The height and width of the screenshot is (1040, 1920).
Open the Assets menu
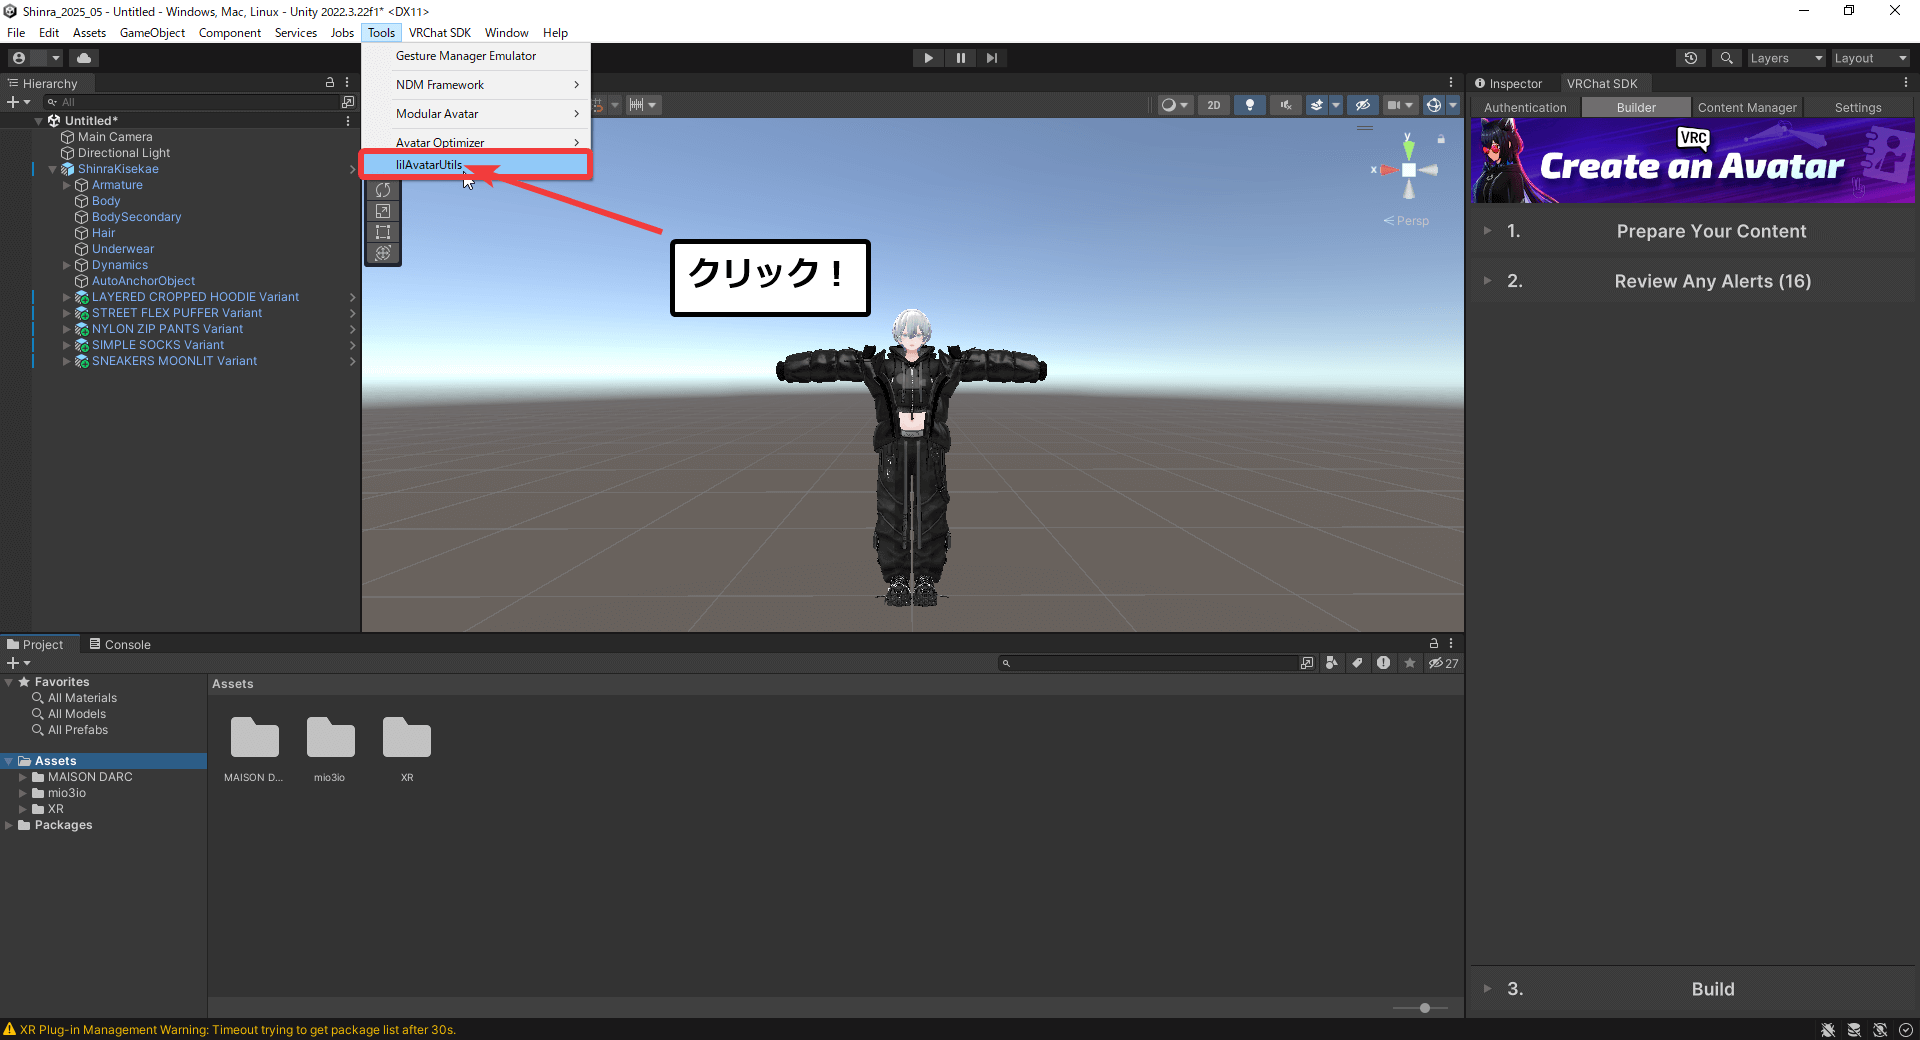coord(89,33)
